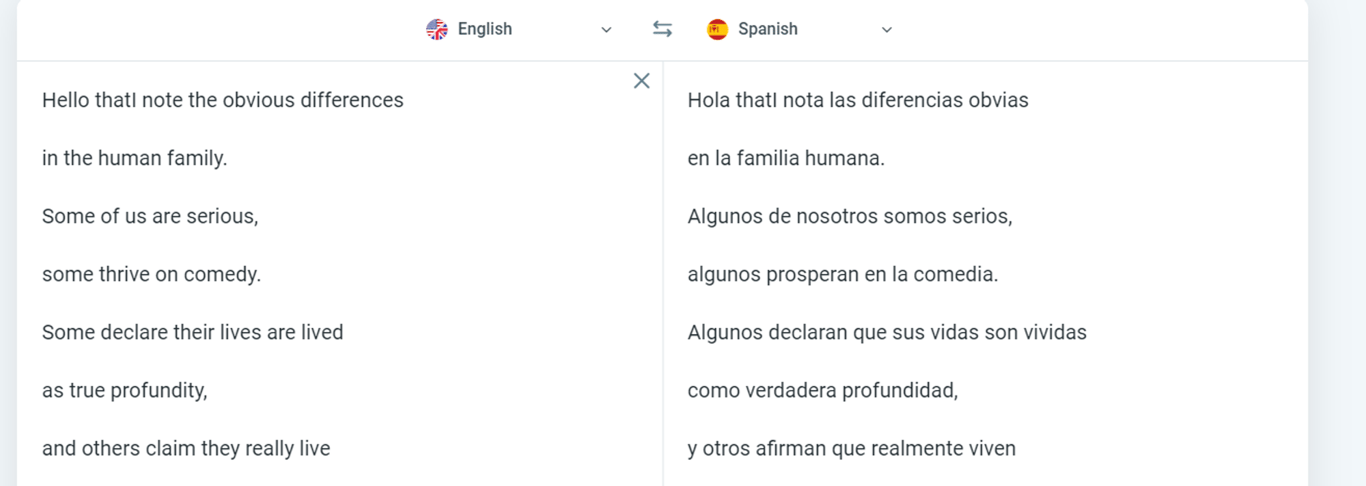Clear the source text with the X icon

[642, 81]
